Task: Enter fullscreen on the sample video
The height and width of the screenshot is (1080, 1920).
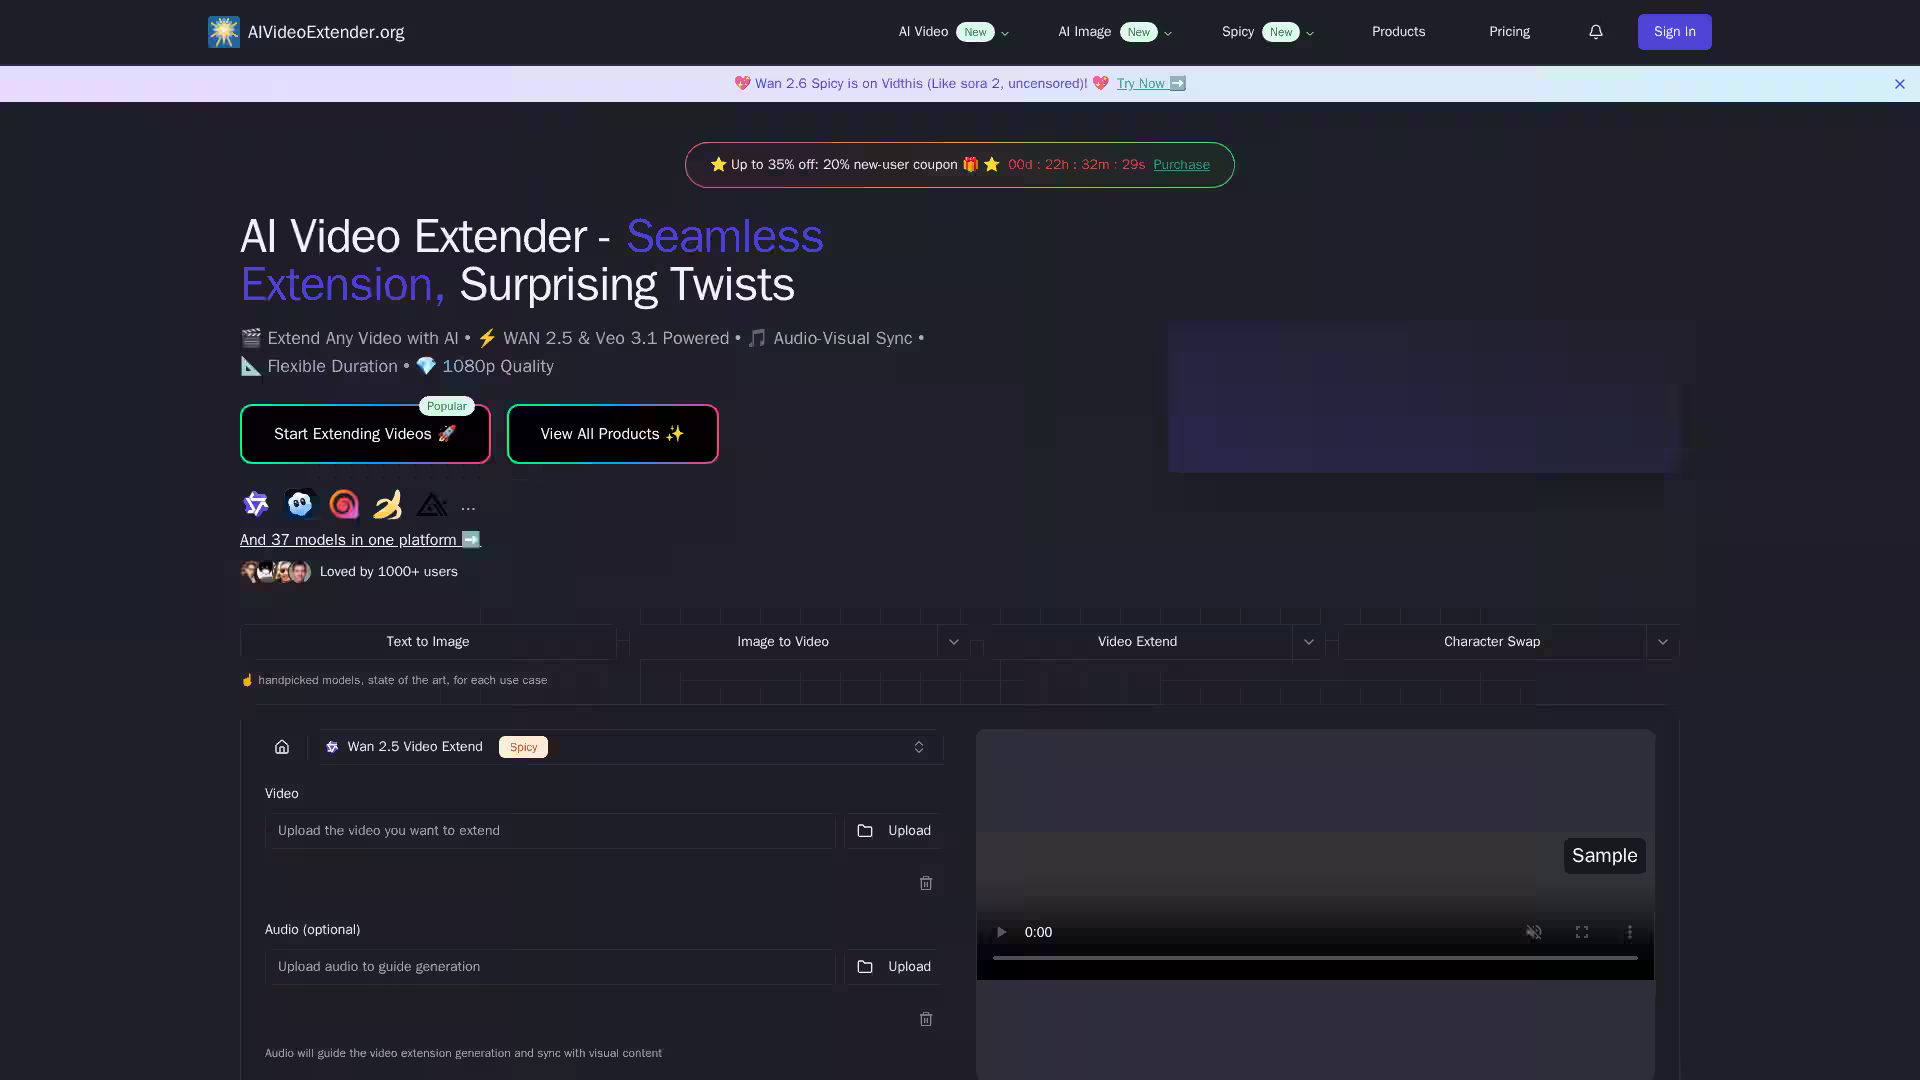Action: tap(1582, 932)
